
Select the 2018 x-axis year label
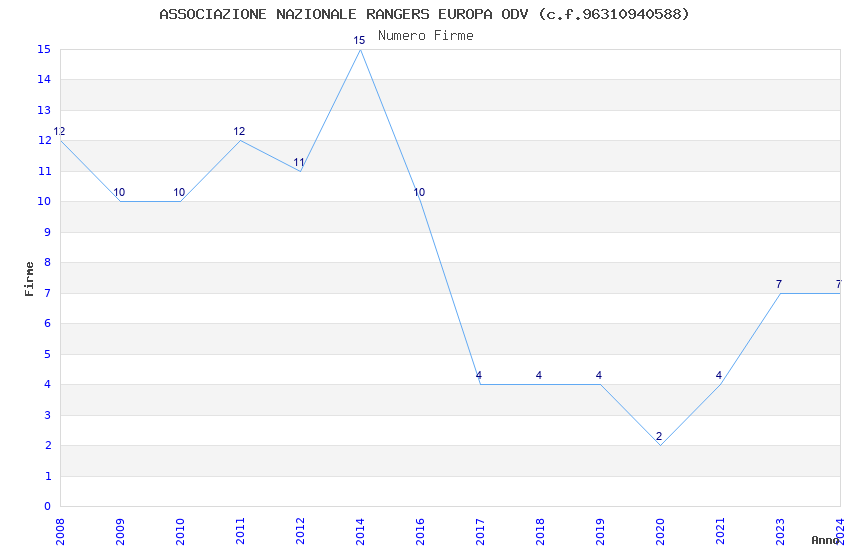[540, 531]
